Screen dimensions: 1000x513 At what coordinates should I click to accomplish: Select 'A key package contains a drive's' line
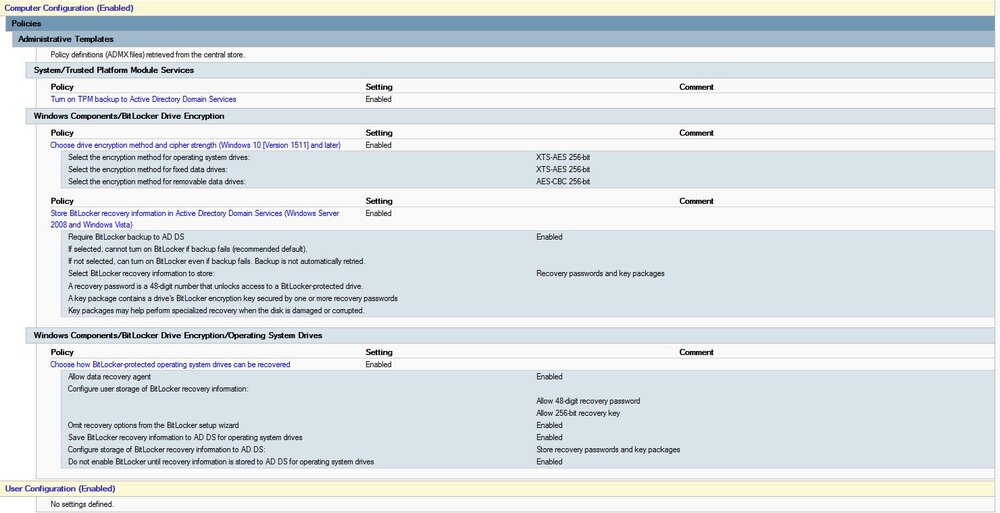click(x=233, y=298)
